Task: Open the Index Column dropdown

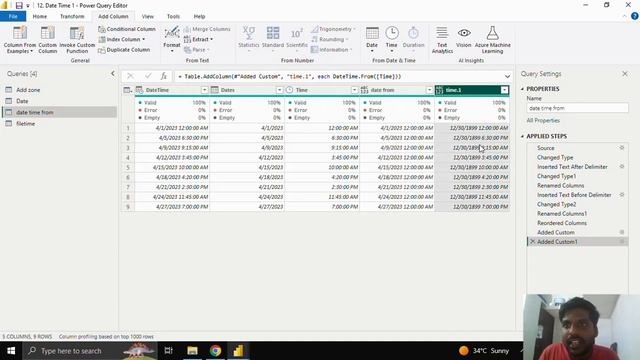Action: (122, 39)
